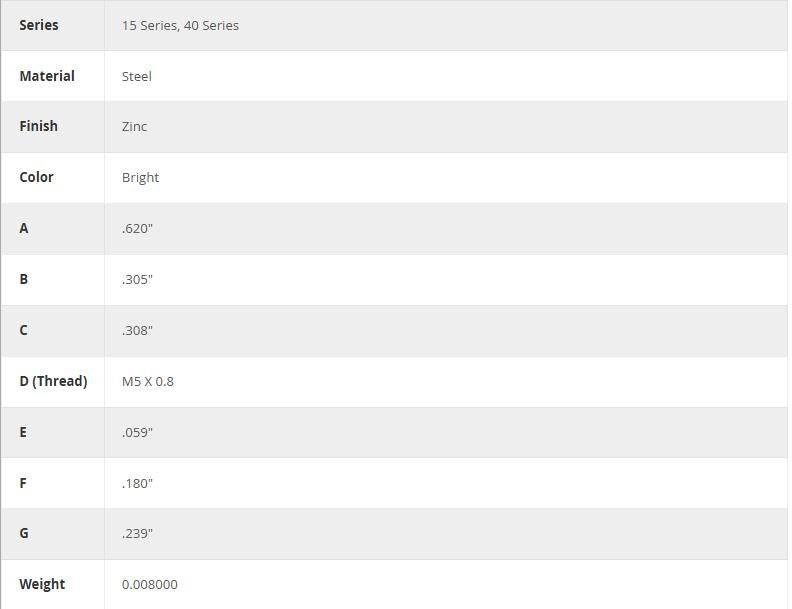Click the B dimension label
792x609 pixels.
[24, 279]
